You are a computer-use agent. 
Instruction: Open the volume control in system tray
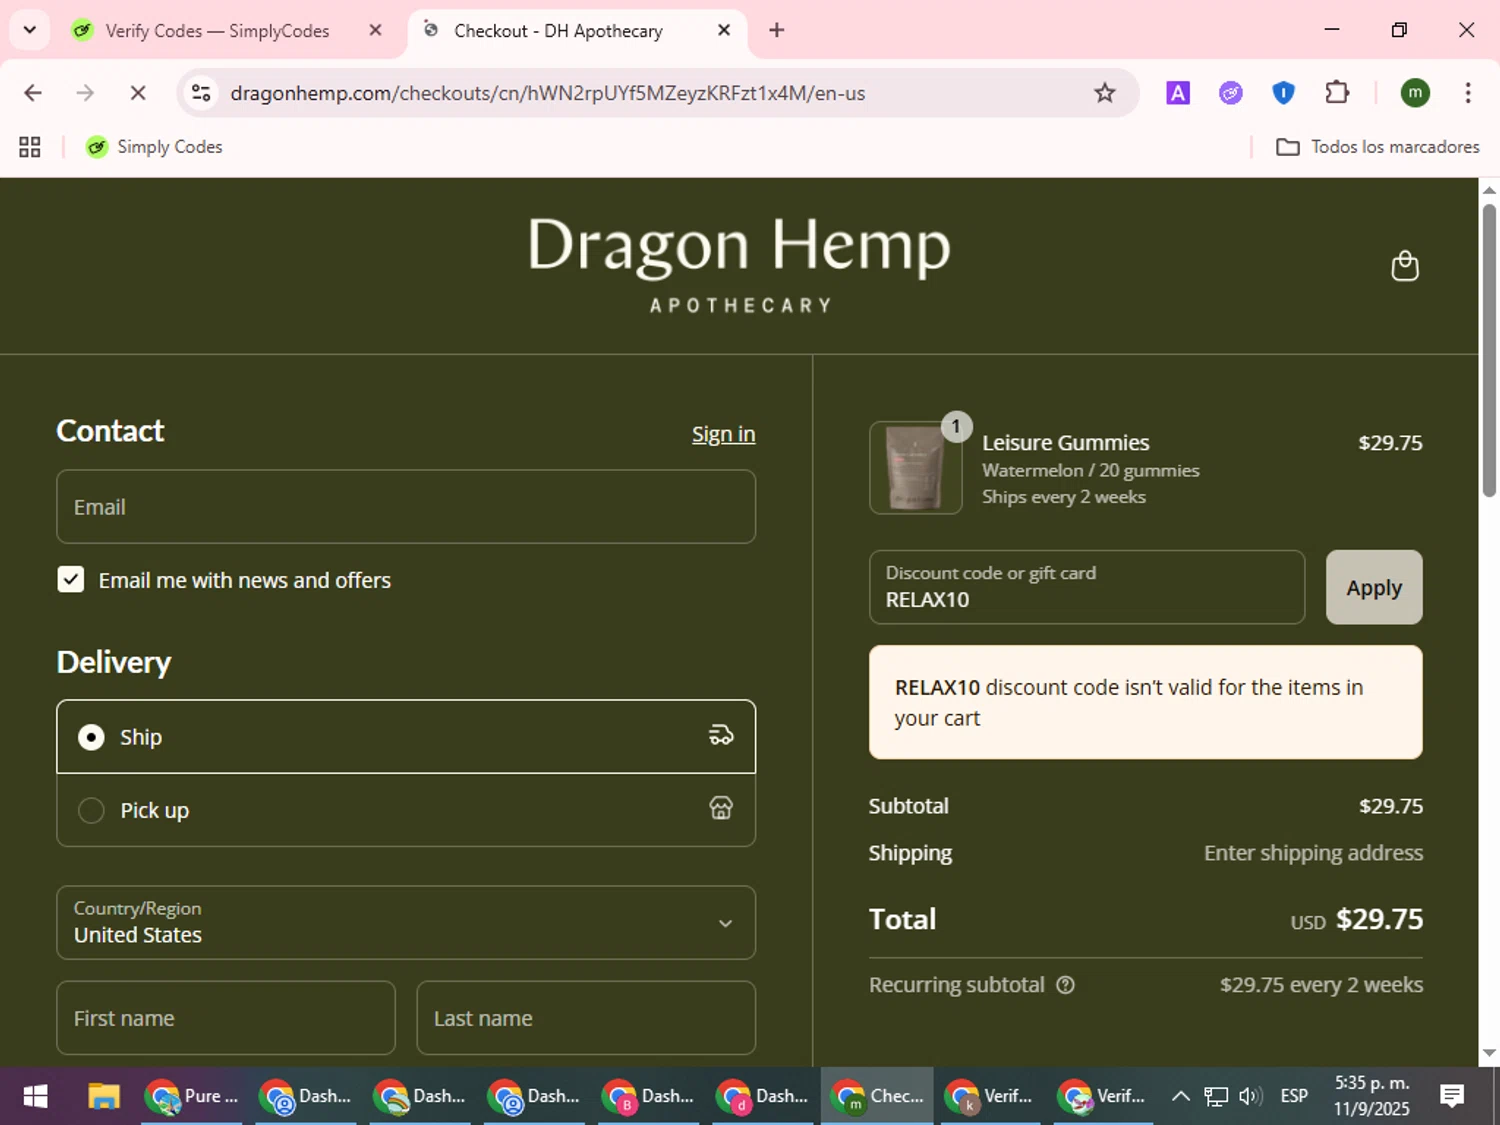click(1250, 1096)
